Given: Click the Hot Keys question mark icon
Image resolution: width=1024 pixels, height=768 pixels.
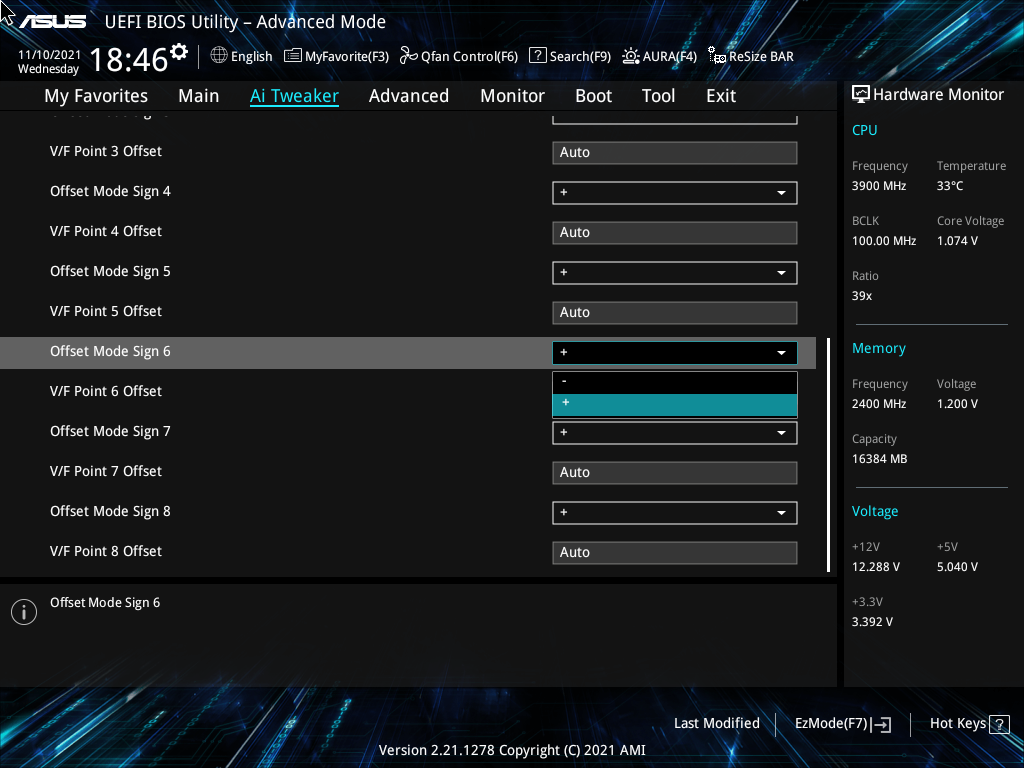Looking at the screenshot, I should click(999, 724).
